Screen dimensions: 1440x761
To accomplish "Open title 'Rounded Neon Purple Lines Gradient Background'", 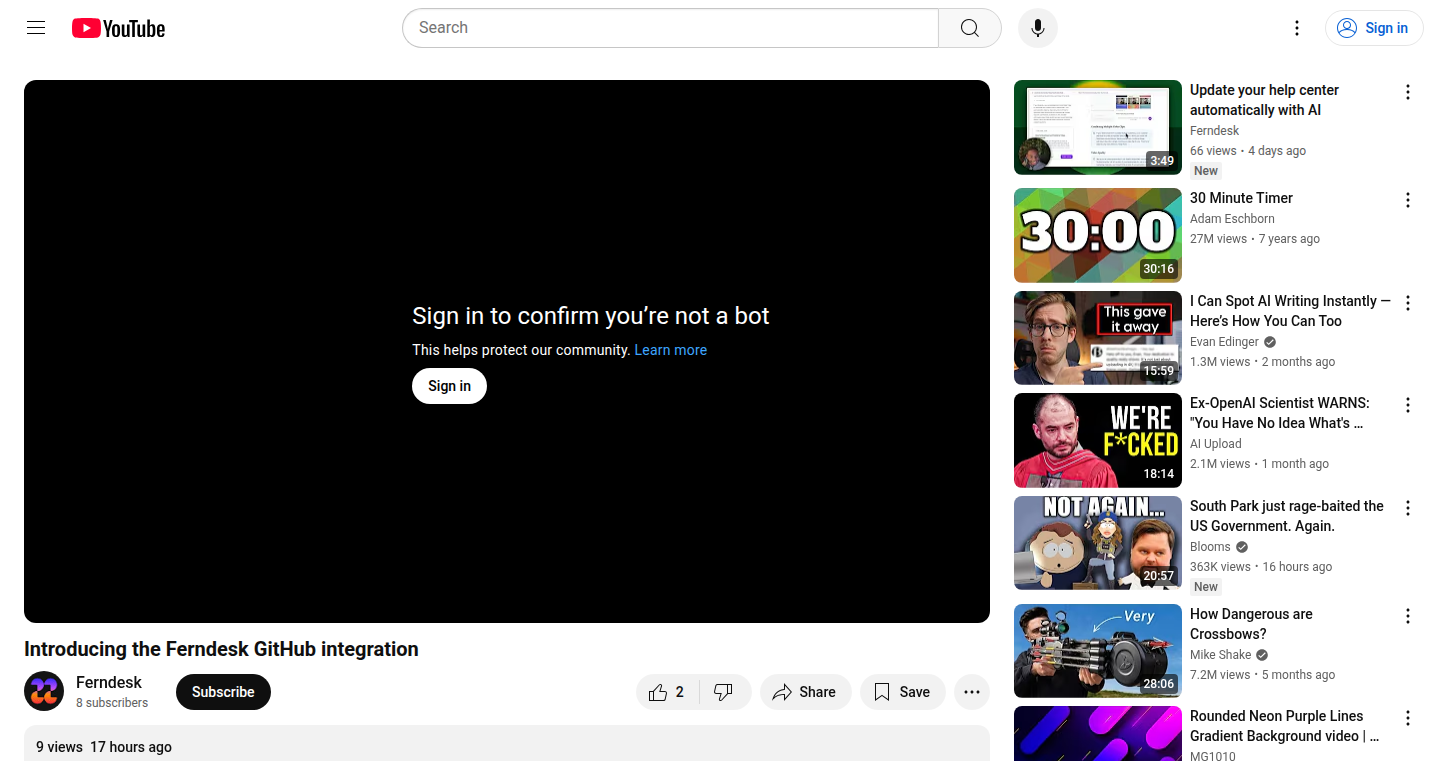I will (1285, 726).
